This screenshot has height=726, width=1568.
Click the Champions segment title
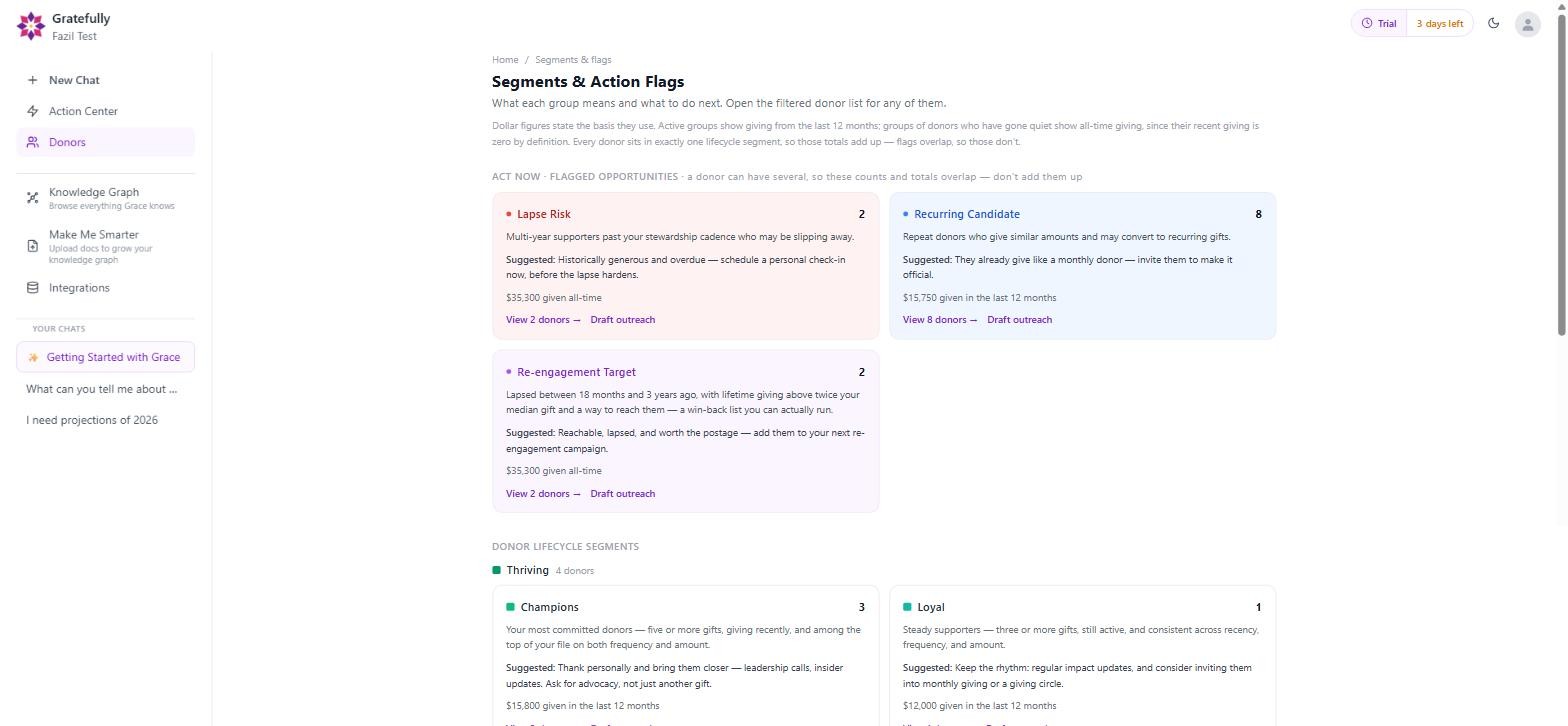[x=549, y=607]
